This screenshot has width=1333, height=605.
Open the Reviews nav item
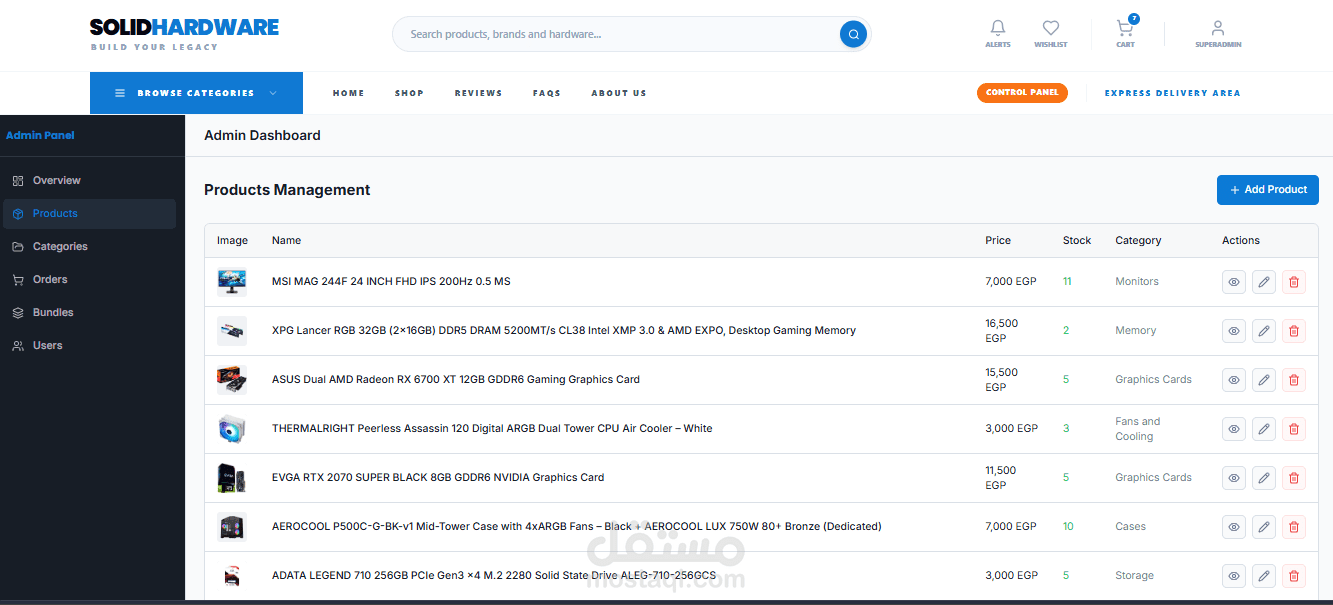pos(478,93)
